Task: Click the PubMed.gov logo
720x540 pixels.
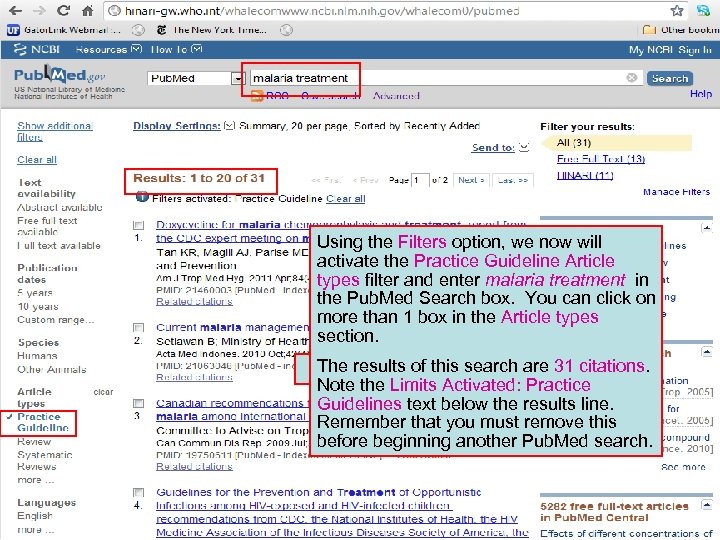Action: pos(60,75)
